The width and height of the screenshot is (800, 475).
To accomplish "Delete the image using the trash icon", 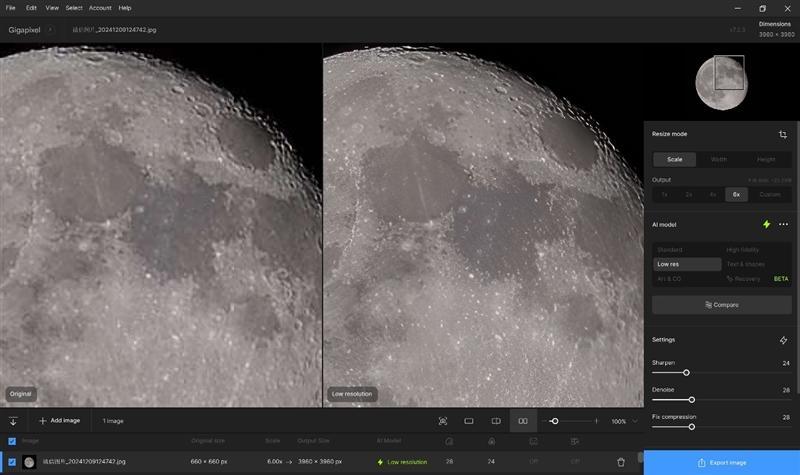I will tap(621, 462).
